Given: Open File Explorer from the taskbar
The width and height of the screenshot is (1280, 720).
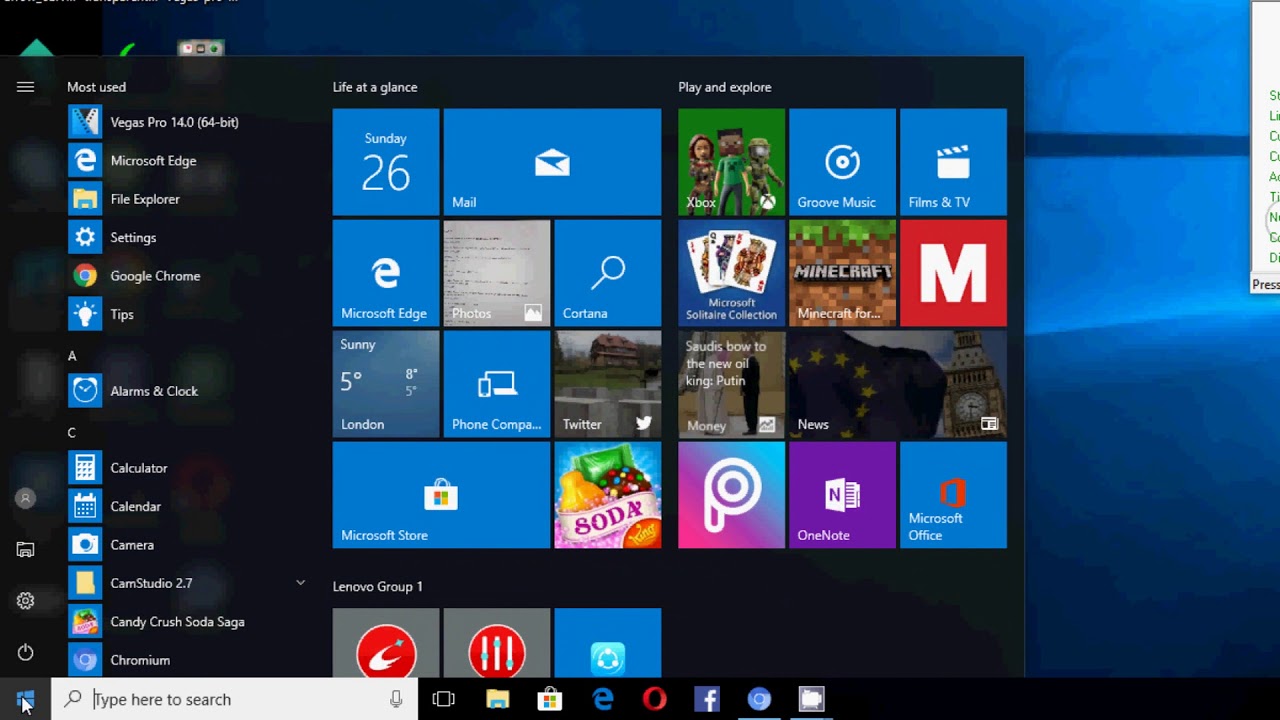Looking at the screenshot, I should pyautogui.click(x=497, y=699).
